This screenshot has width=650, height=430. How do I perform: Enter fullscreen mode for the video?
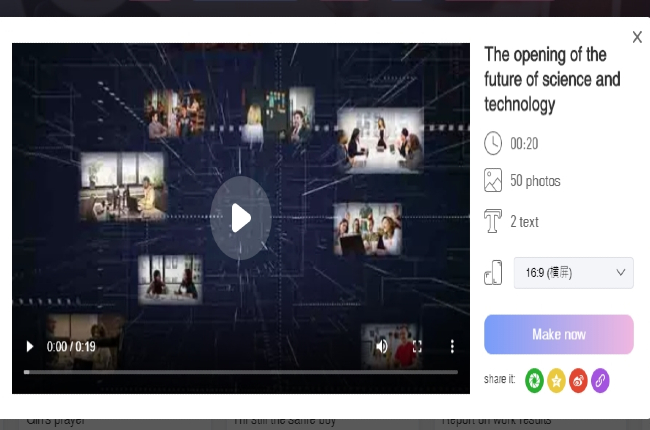pyautogui.click(x=418, y=346)
